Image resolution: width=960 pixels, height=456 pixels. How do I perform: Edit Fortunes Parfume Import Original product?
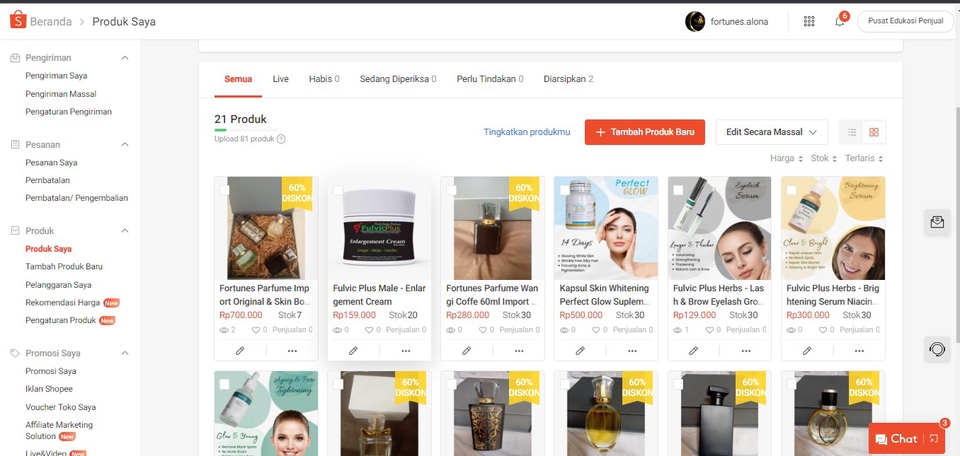click(240, 351)
